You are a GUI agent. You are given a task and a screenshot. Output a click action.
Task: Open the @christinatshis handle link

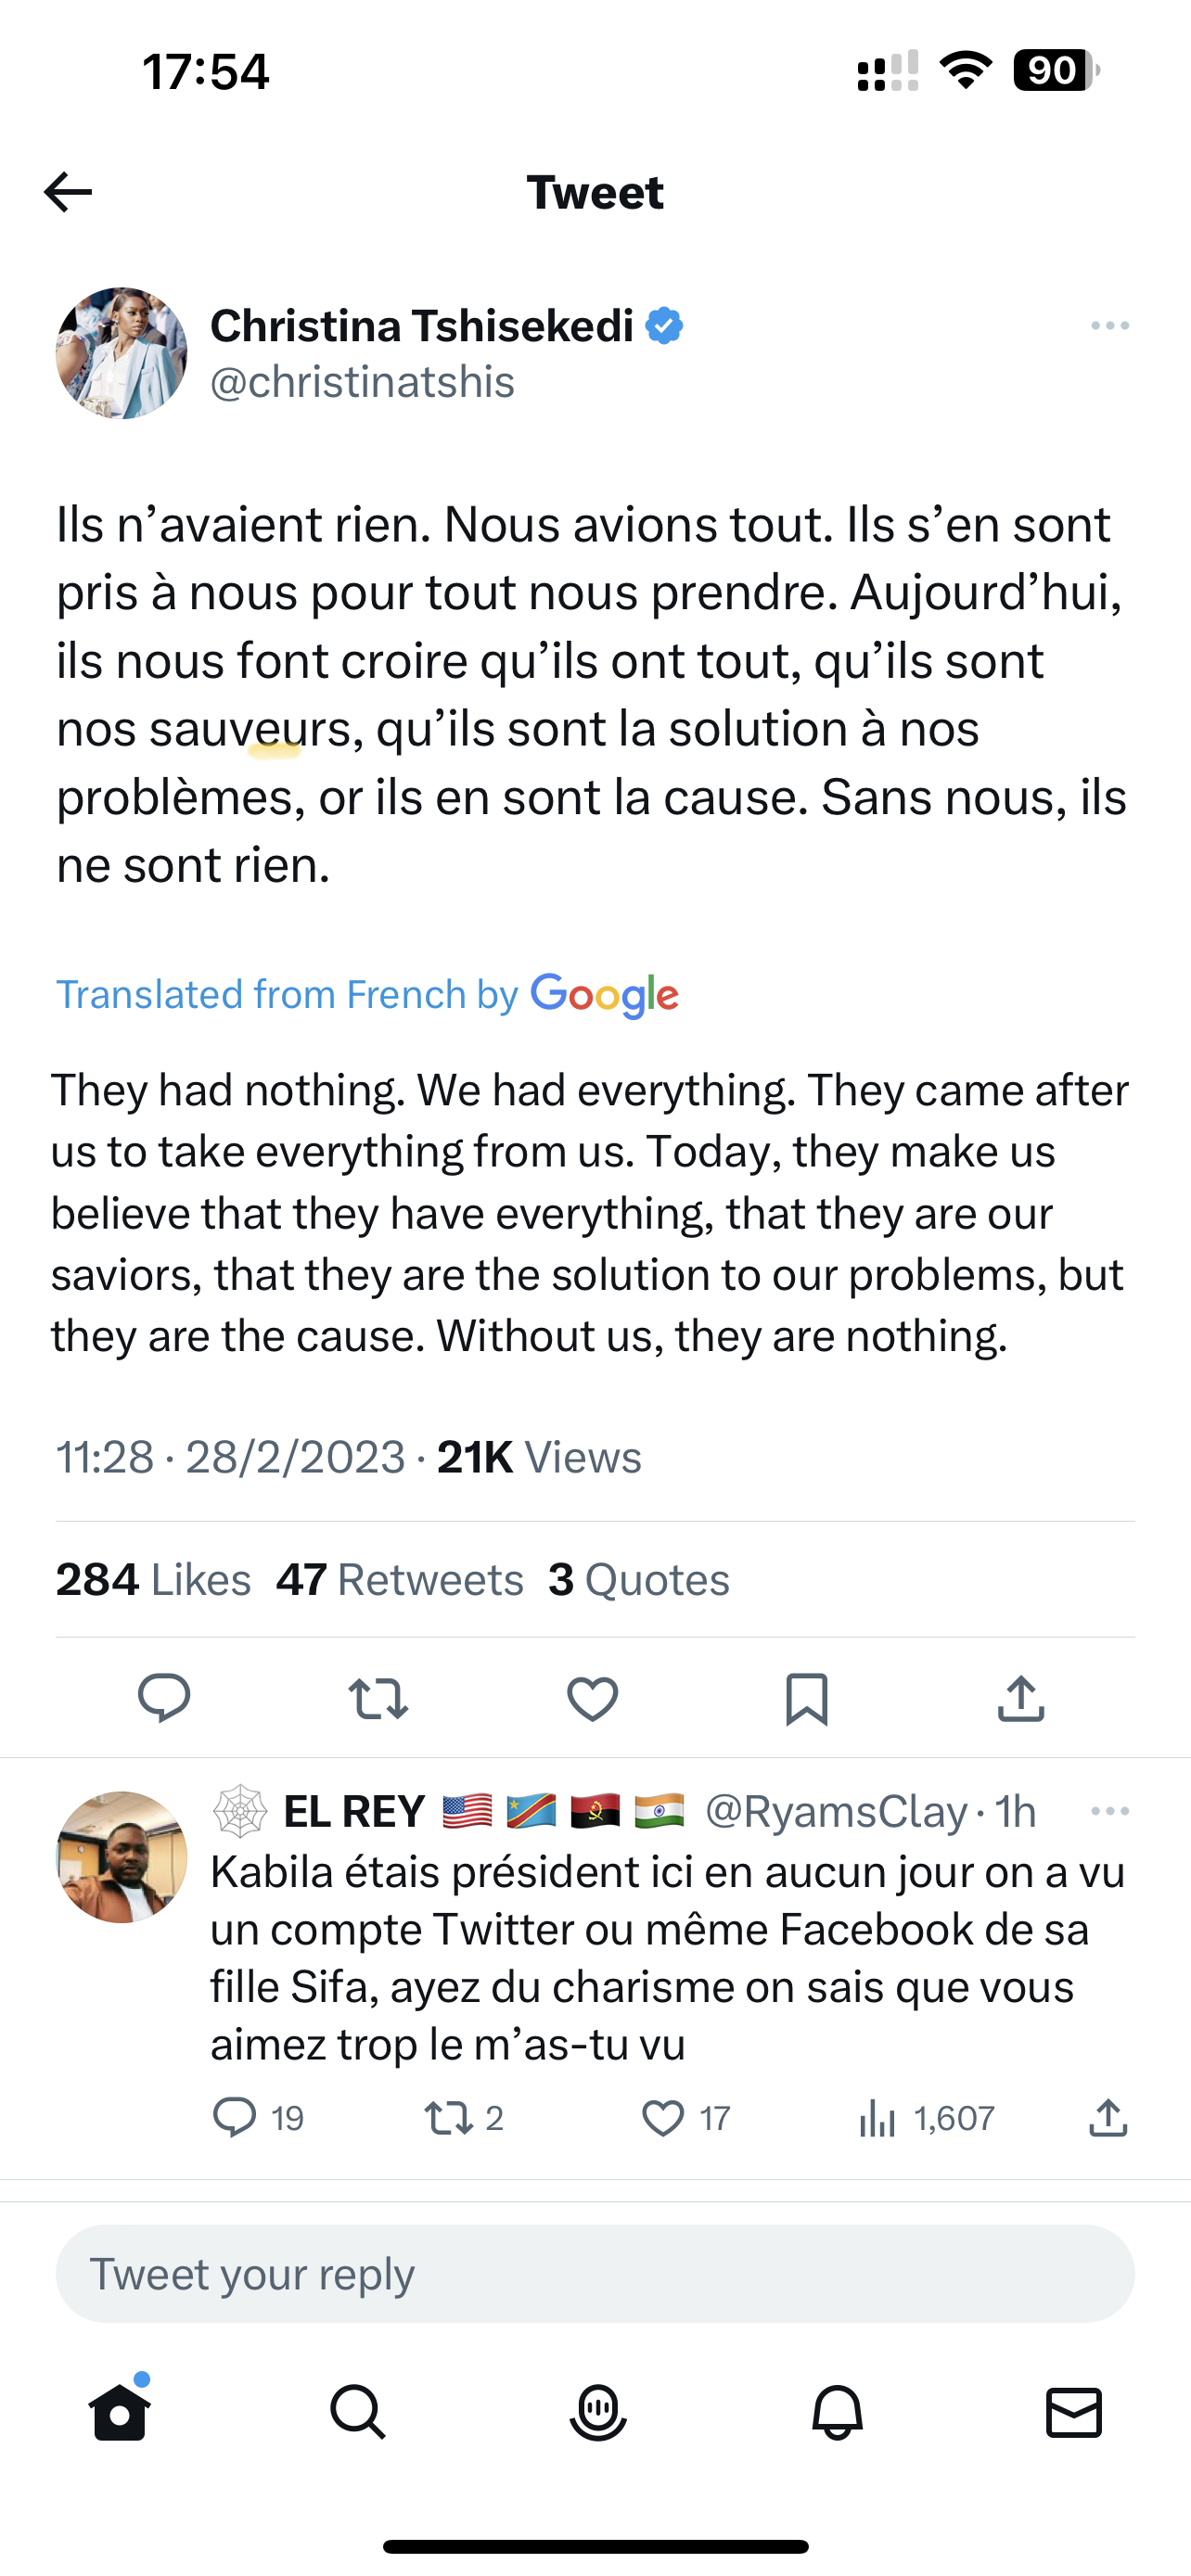coord(362,382)
